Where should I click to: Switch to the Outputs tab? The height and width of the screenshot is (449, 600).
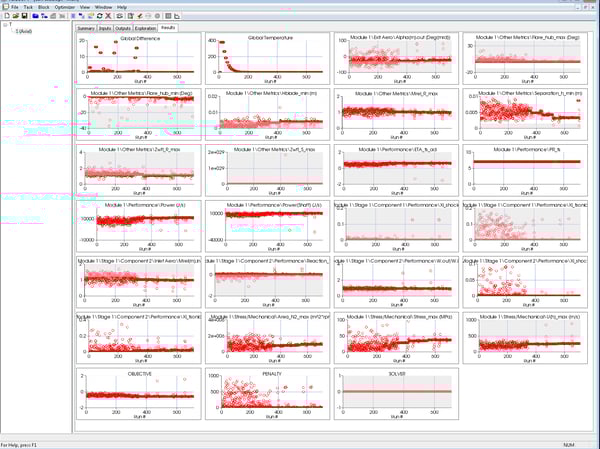click(x=124, y=28)
